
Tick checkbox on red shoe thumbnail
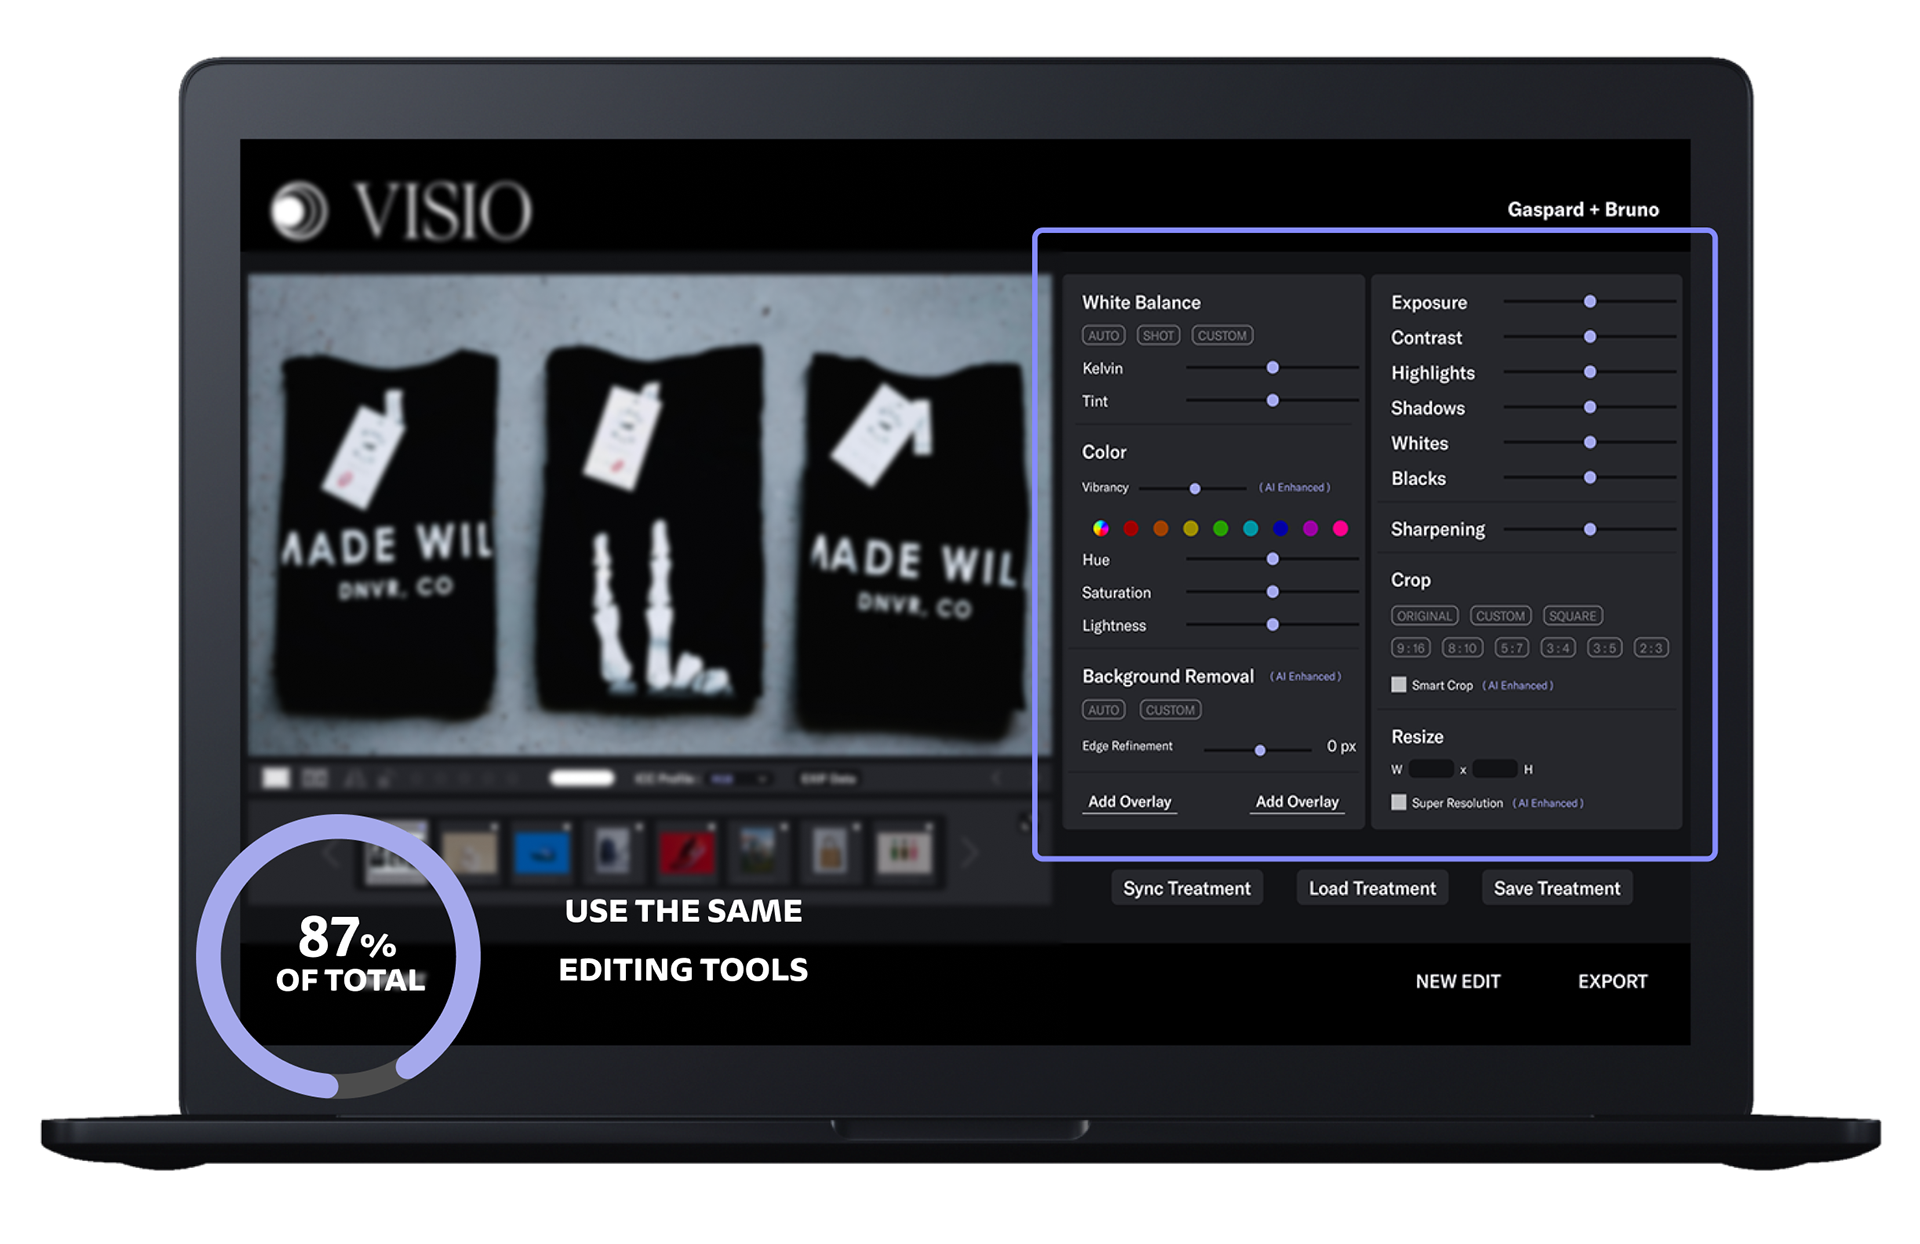(x=711, y=827)
